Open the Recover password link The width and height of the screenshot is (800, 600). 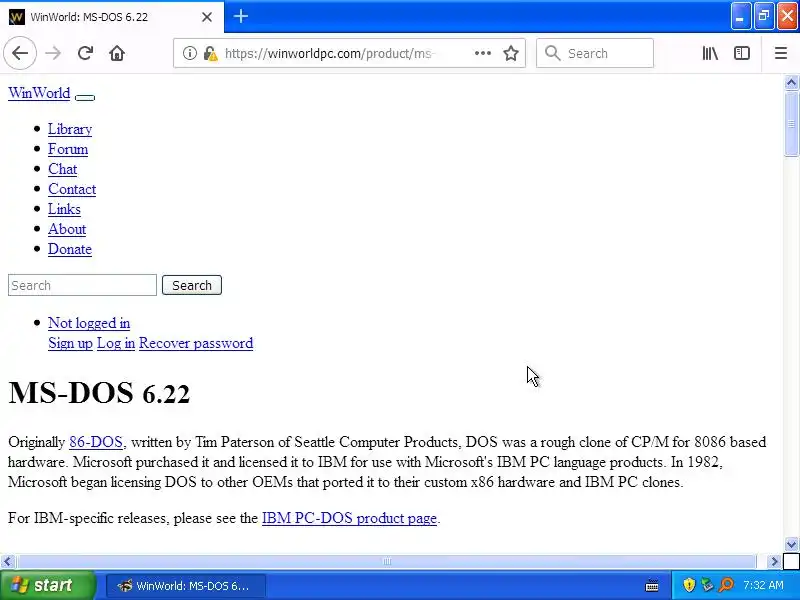point(196,343)
